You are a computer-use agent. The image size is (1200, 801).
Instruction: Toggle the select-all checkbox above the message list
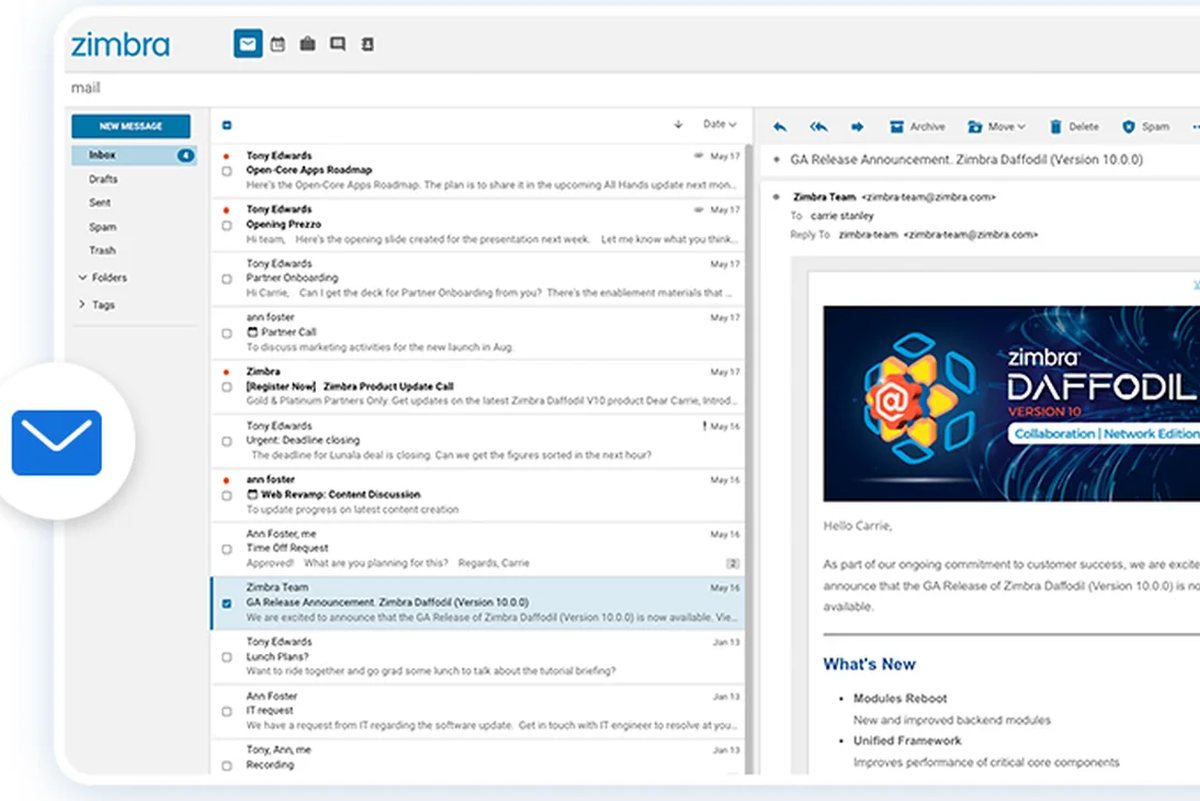coord(227,125)
